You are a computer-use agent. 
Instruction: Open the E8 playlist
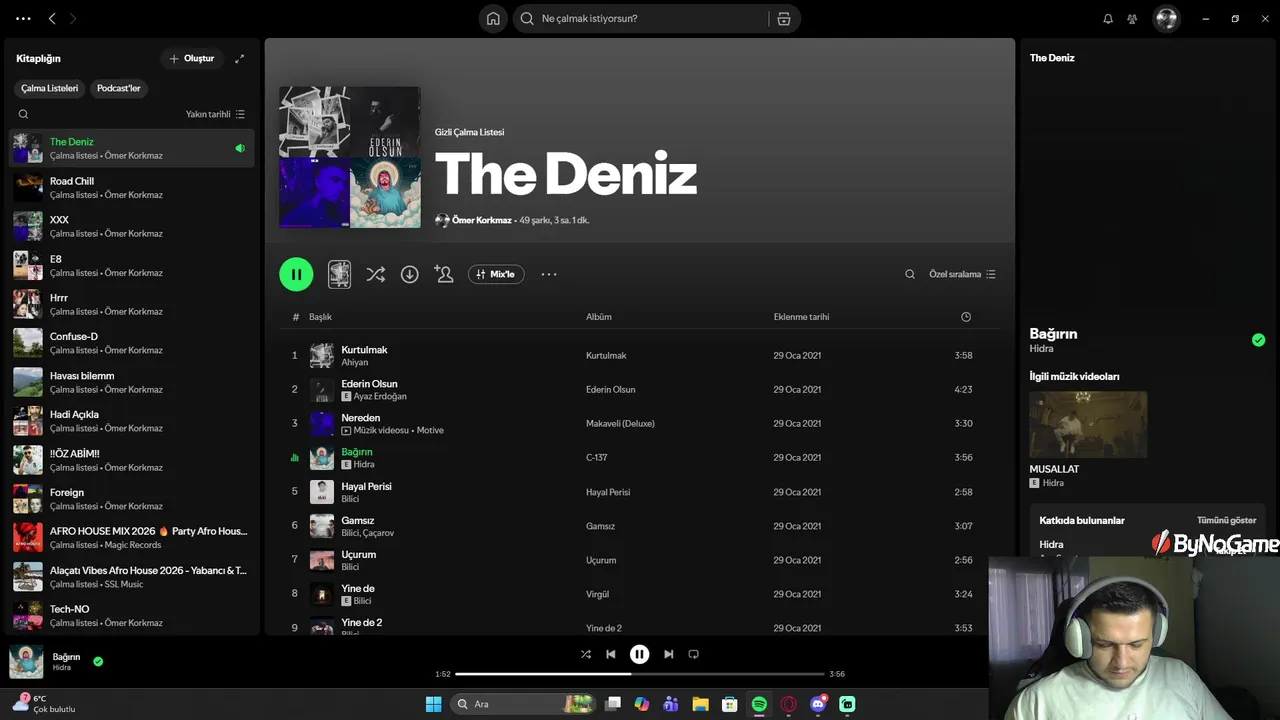click(132, 265)
